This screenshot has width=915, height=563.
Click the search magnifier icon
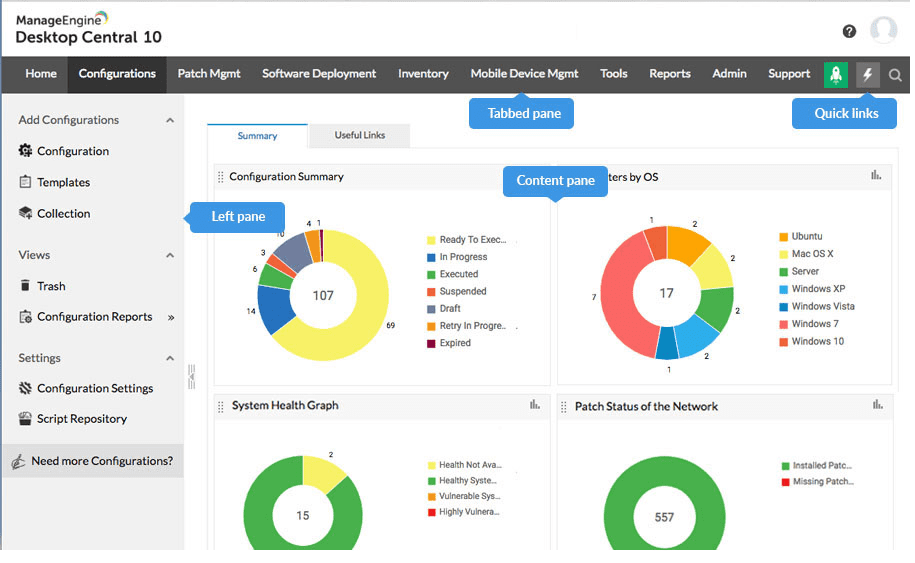tap(895, 74)
